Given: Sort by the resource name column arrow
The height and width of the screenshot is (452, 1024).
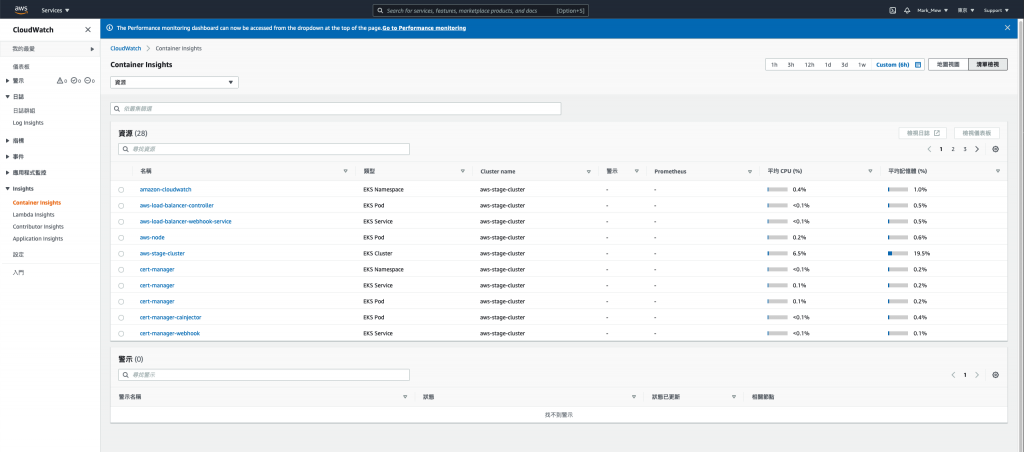Looking at the screenshot, I should point(345,171).
